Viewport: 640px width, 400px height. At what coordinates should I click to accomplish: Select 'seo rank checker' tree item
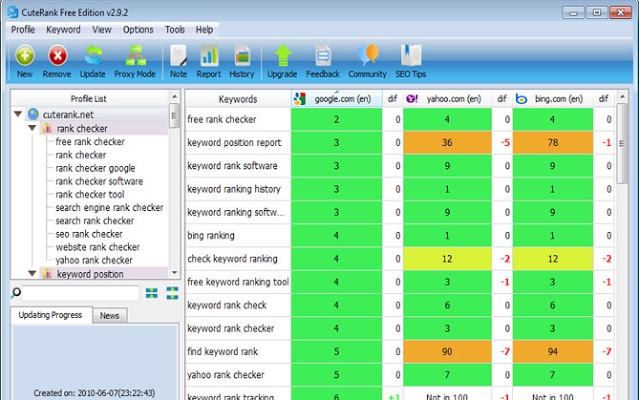89,234
